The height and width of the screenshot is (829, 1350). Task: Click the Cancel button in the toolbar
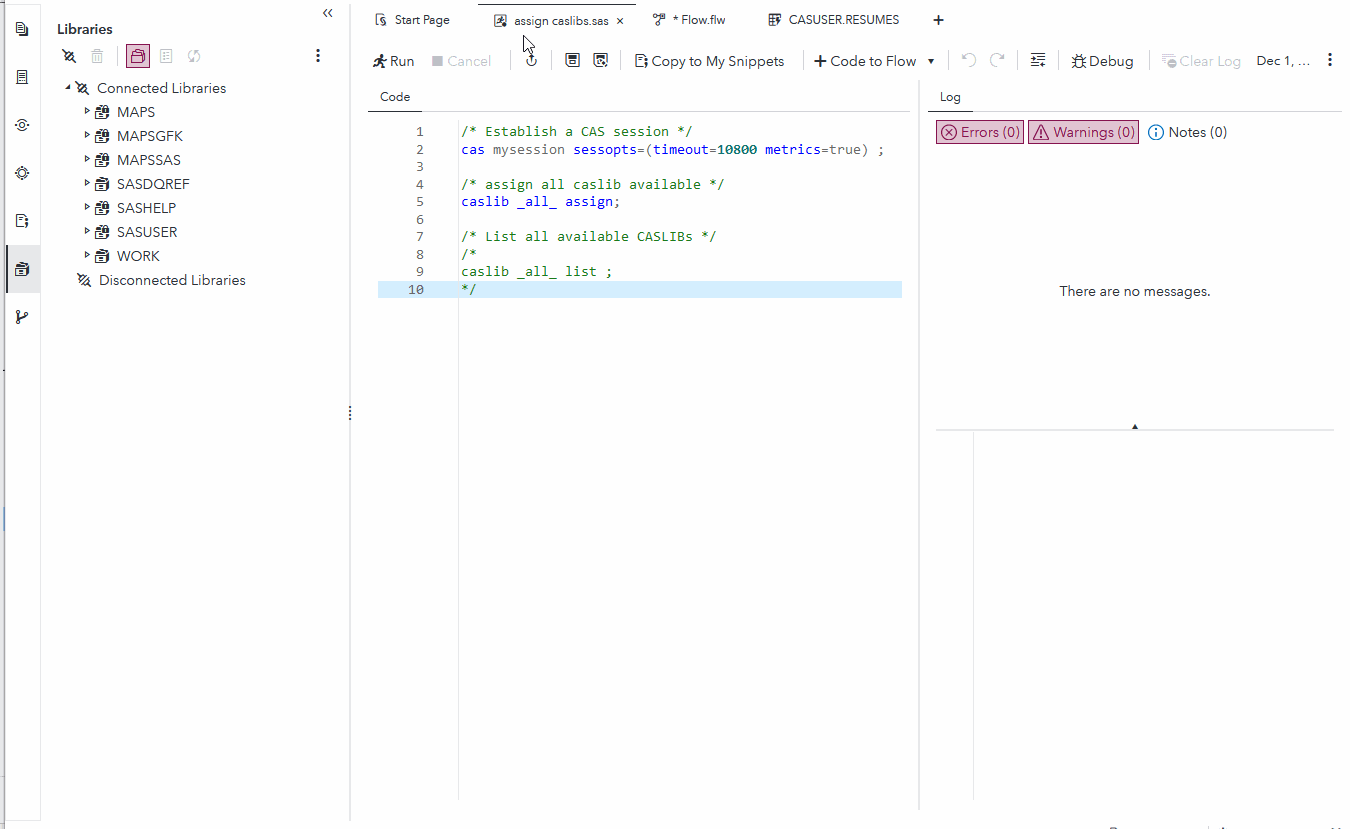click(x=461, y=61)
